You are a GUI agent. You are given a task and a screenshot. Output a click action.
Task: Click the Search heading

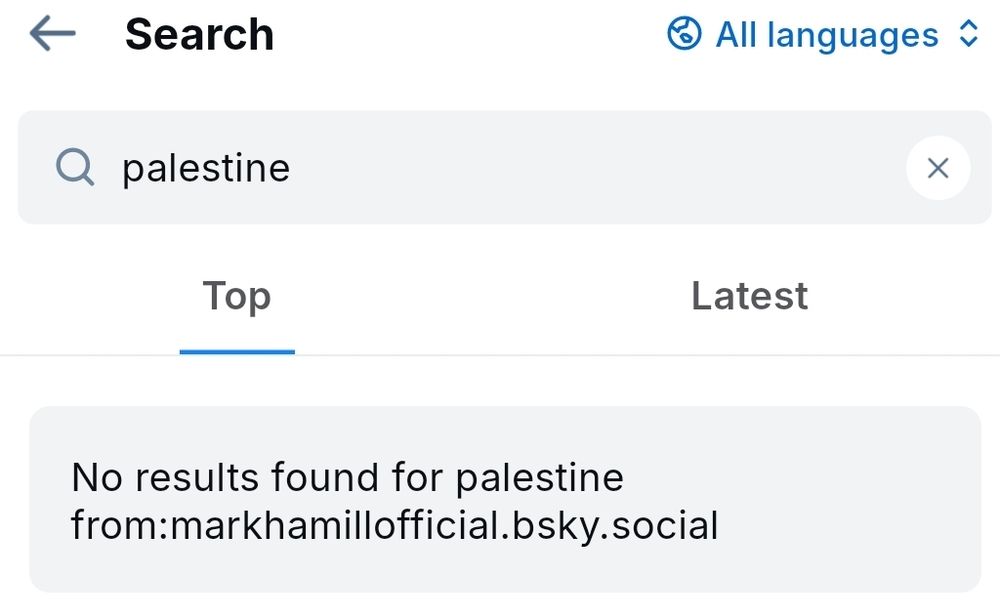[199, 33]
